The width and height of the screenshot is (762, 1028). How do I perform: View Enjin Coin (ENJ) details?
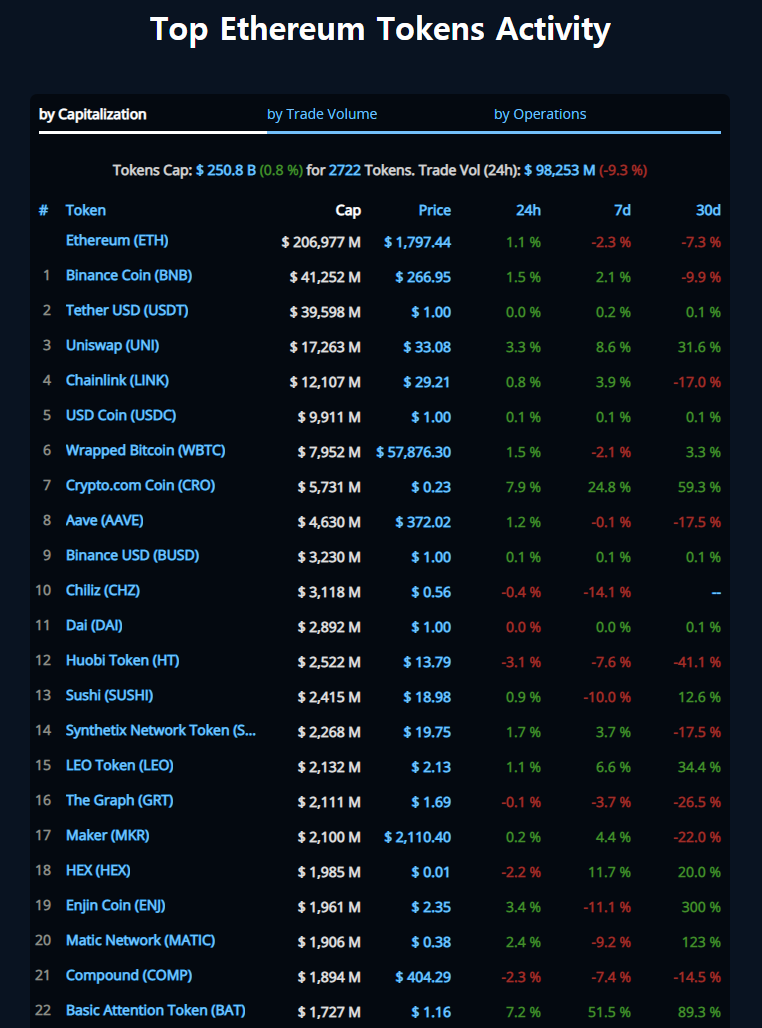click(115, 905)
